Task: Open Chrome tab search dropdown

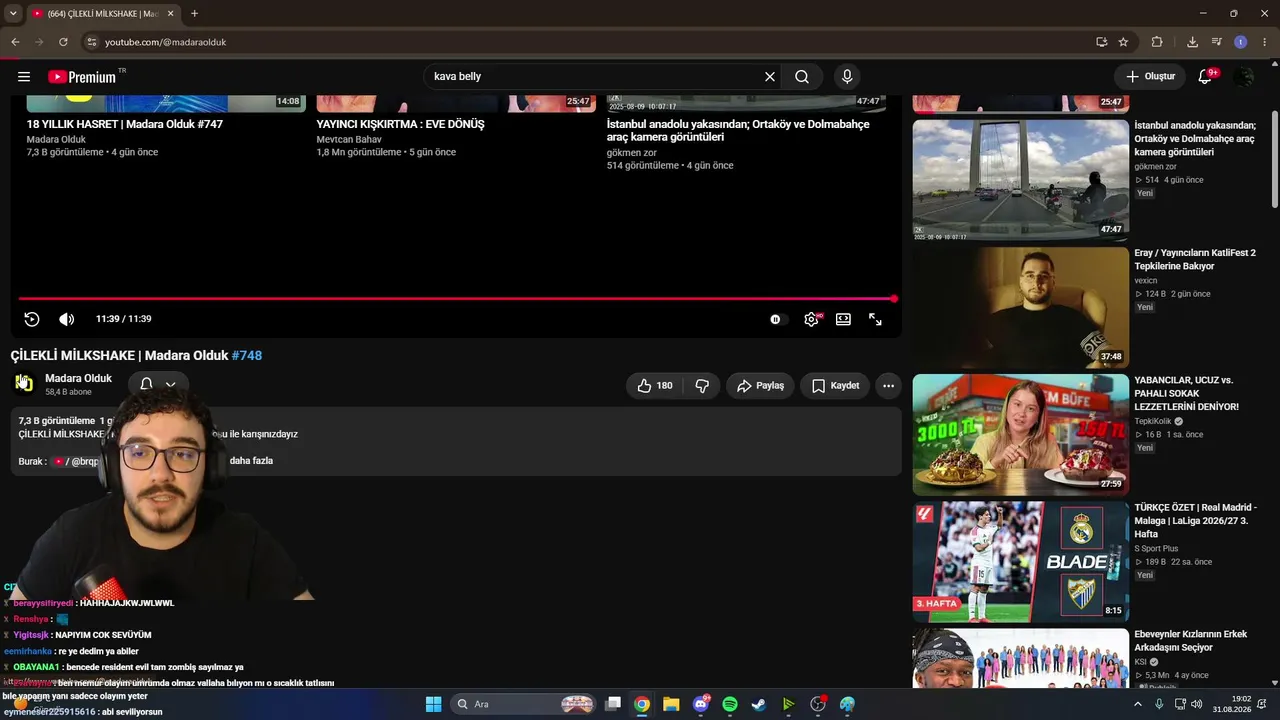Action: 13,14
